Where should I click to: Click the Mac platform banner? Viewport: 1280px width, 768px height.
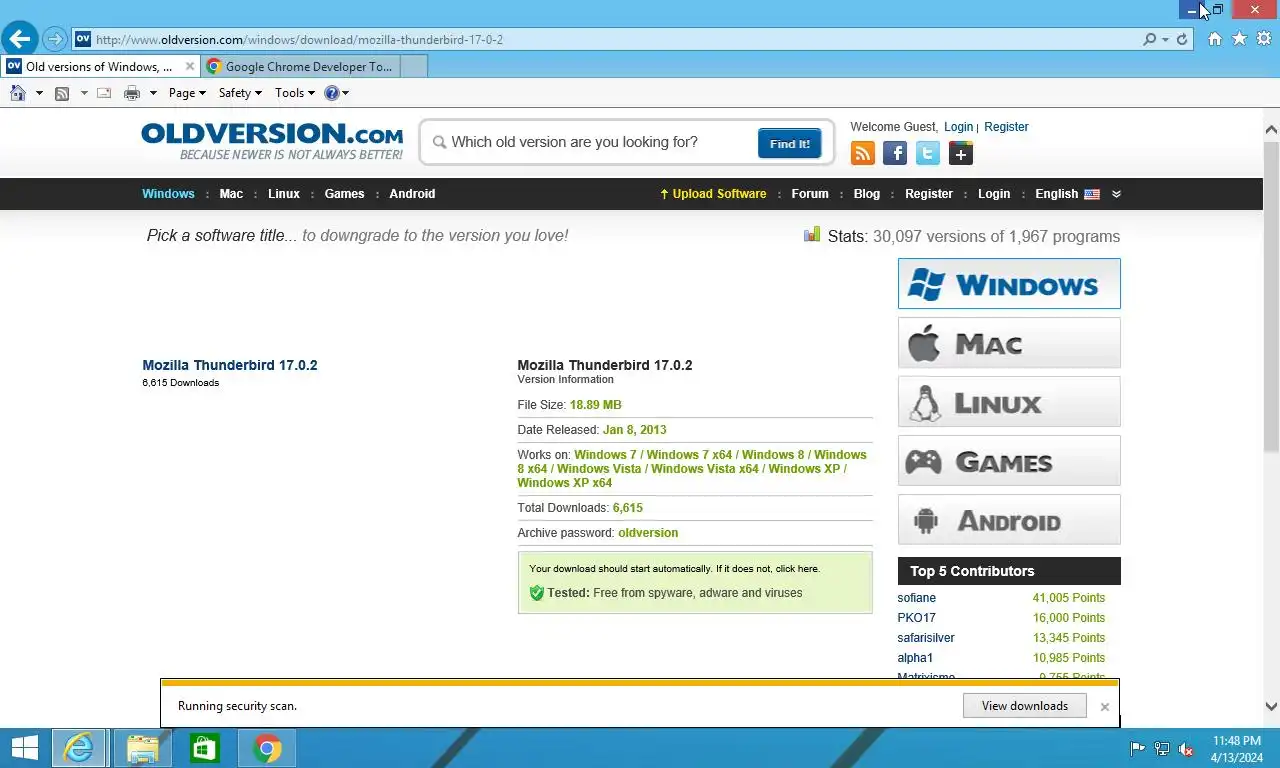(1009, 343)
